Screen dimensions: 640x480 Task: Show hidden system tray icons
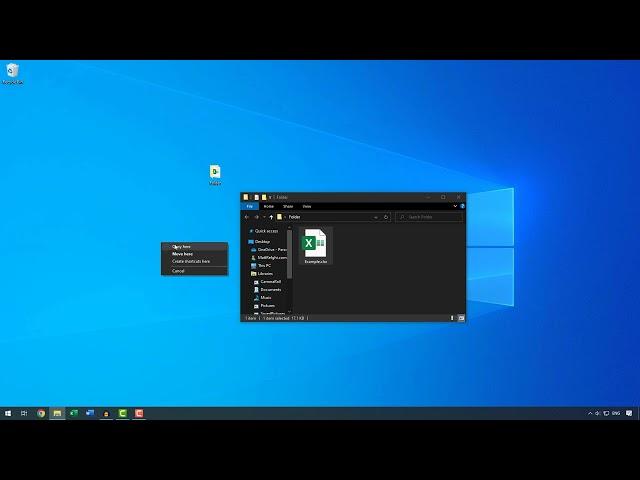point(590,413)
